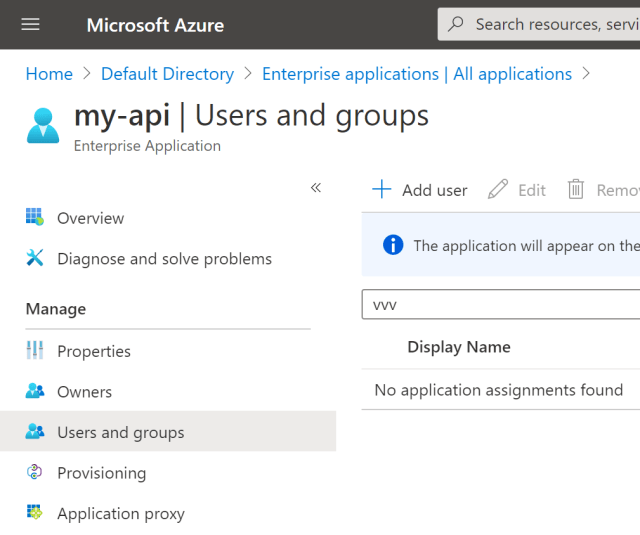Image resolution: width=640 pixels, height=535 pixels.
Task: Click Add user button
Action: coord(420,190)
